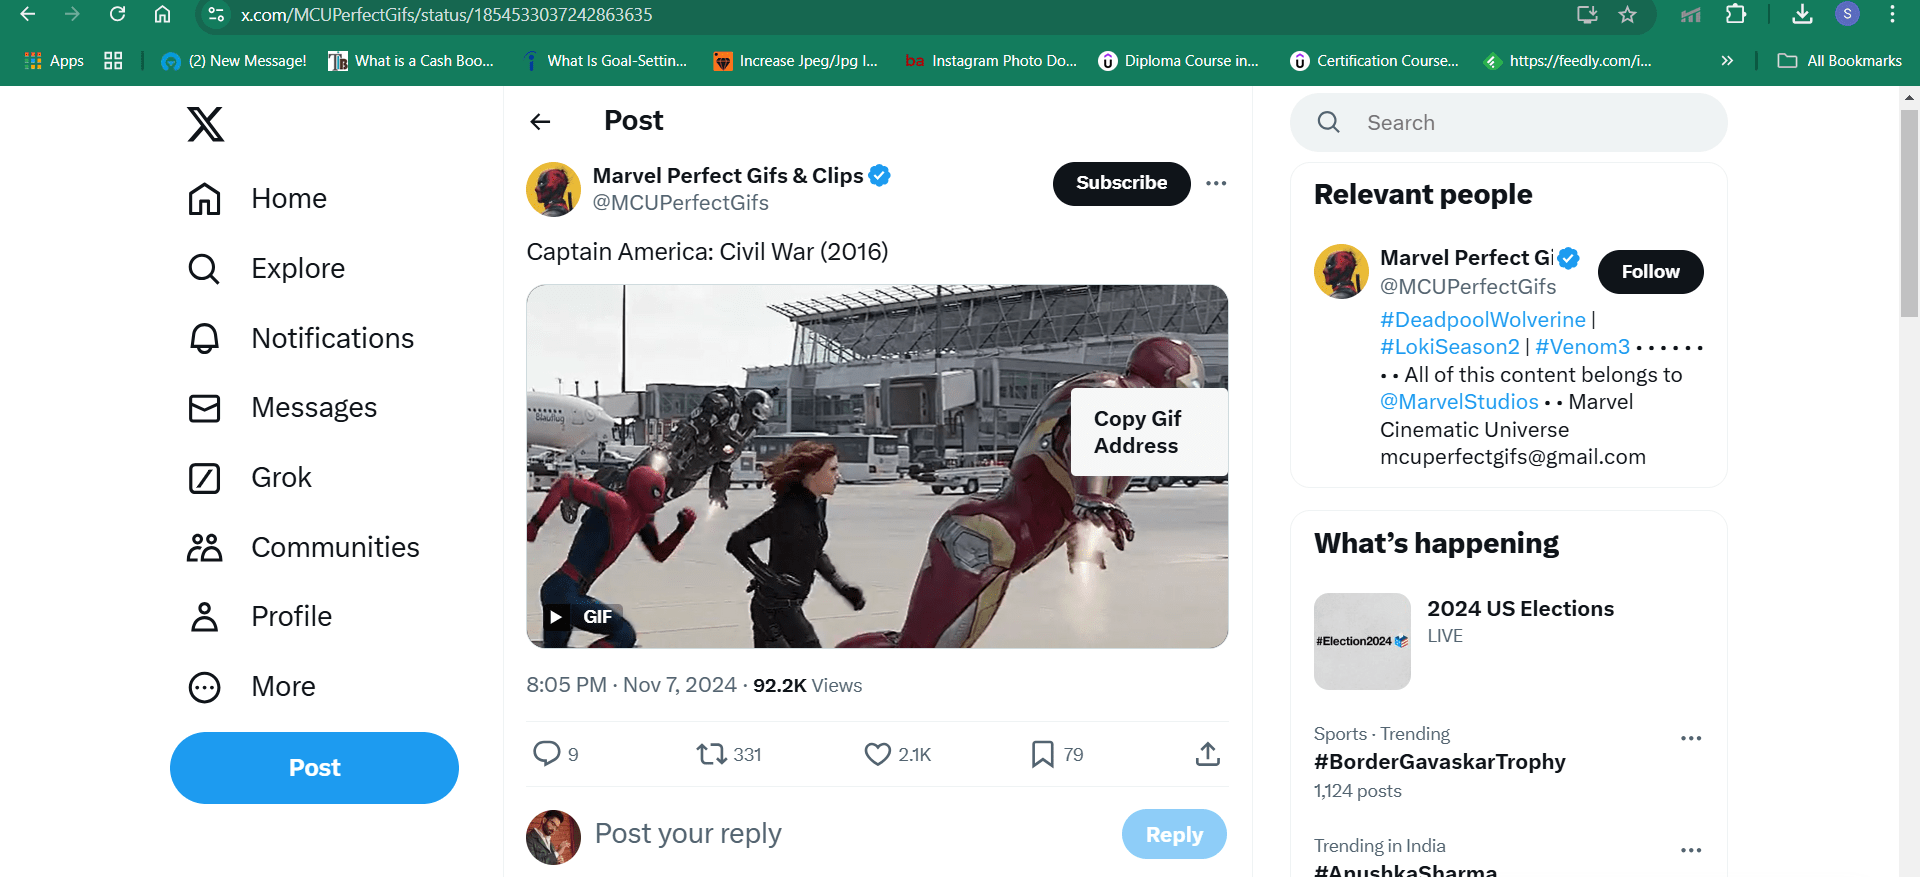The image size is (1920, 877).
Task: Expand hidden bookmarks chevron
Action: [1727, 61]
